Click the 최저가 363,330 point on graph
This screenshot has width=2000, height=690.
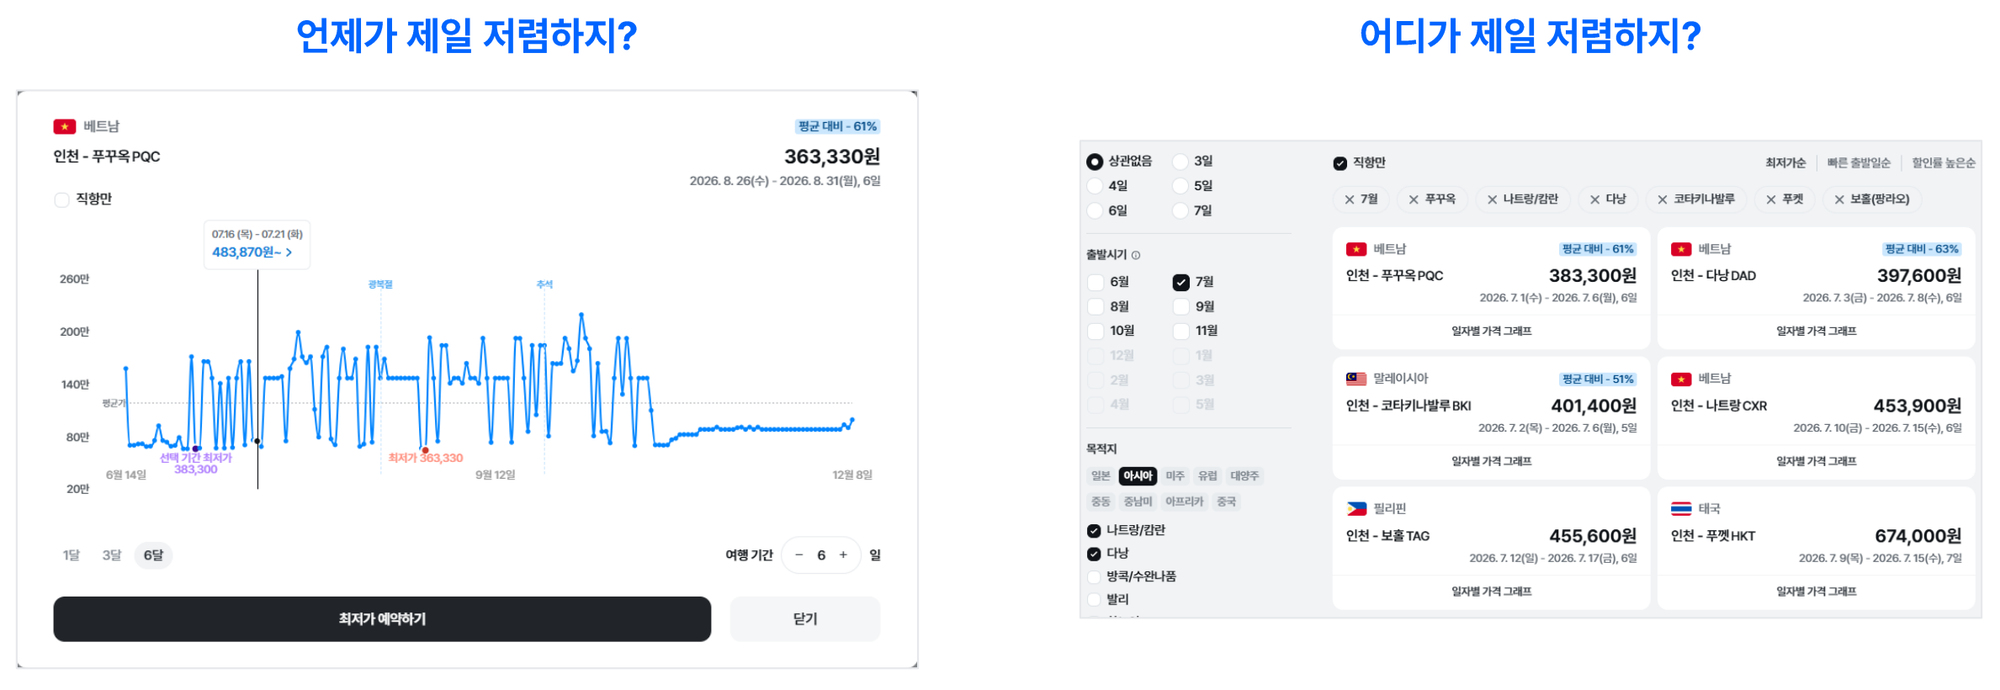pos(425,450)
